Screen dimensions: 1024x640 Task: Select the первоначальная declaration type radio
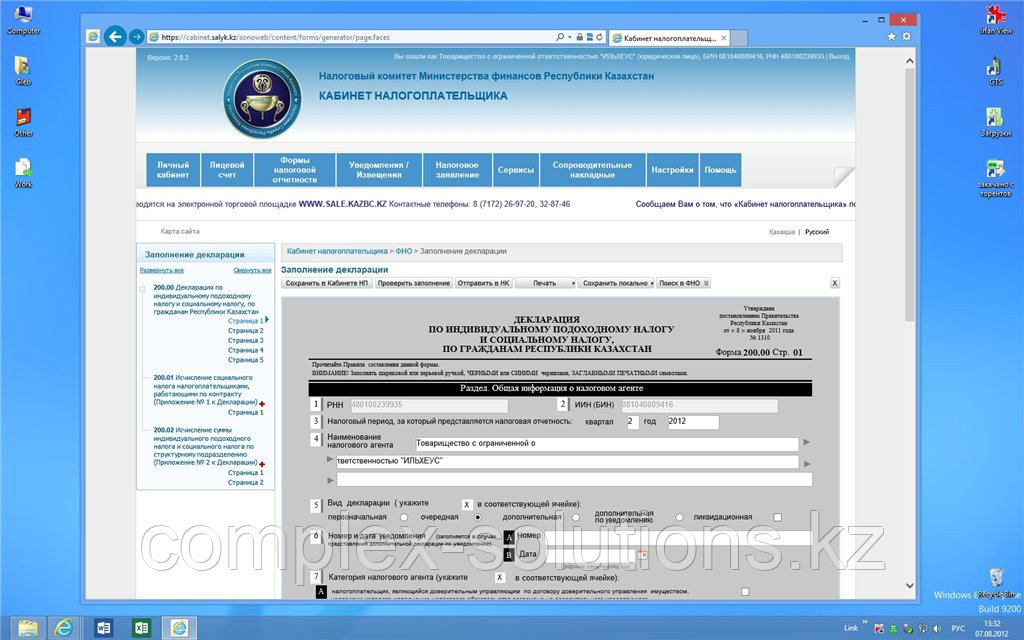point(404,517)
